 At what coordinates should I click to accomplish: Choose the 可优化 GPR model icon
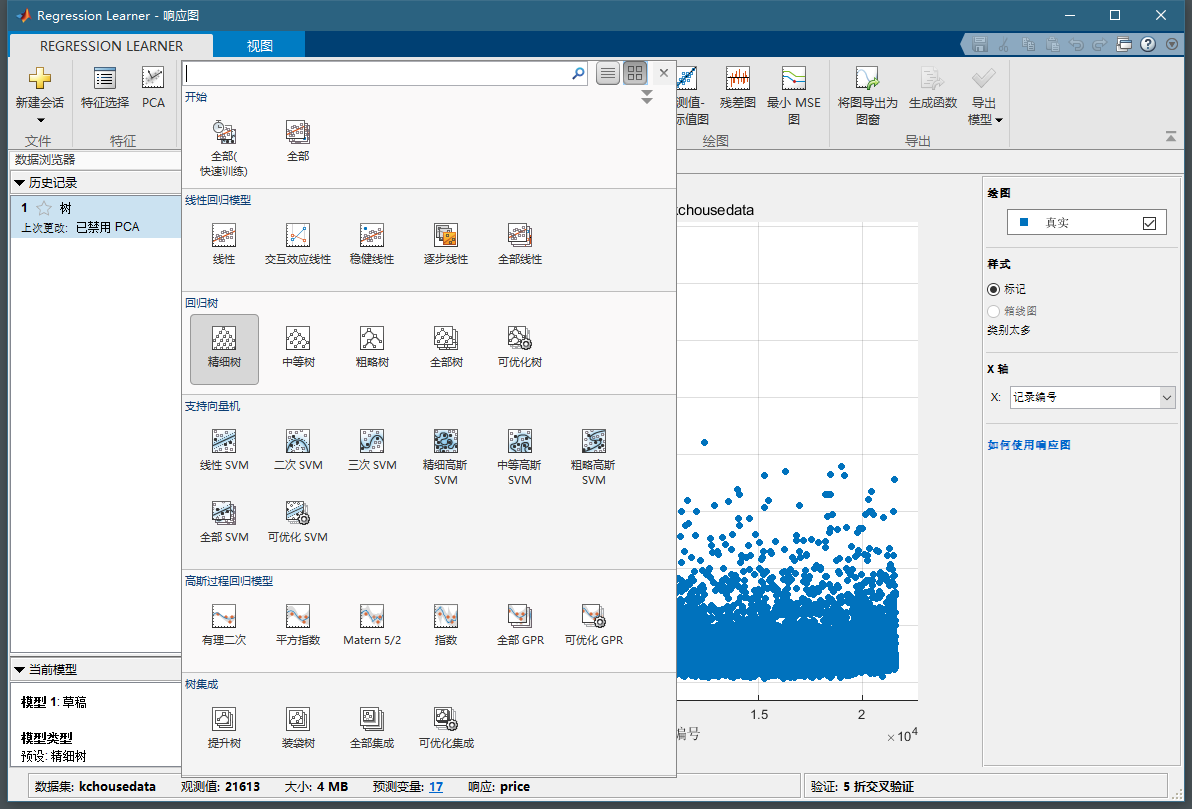pyautogui.click(x=594, y=623)
